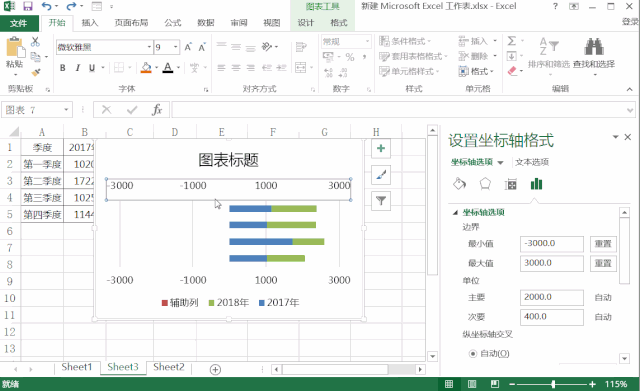The image size is (640, 391).
Task: Open the font size dropdown
Action: pyautogui.click(x=176, y=47)
